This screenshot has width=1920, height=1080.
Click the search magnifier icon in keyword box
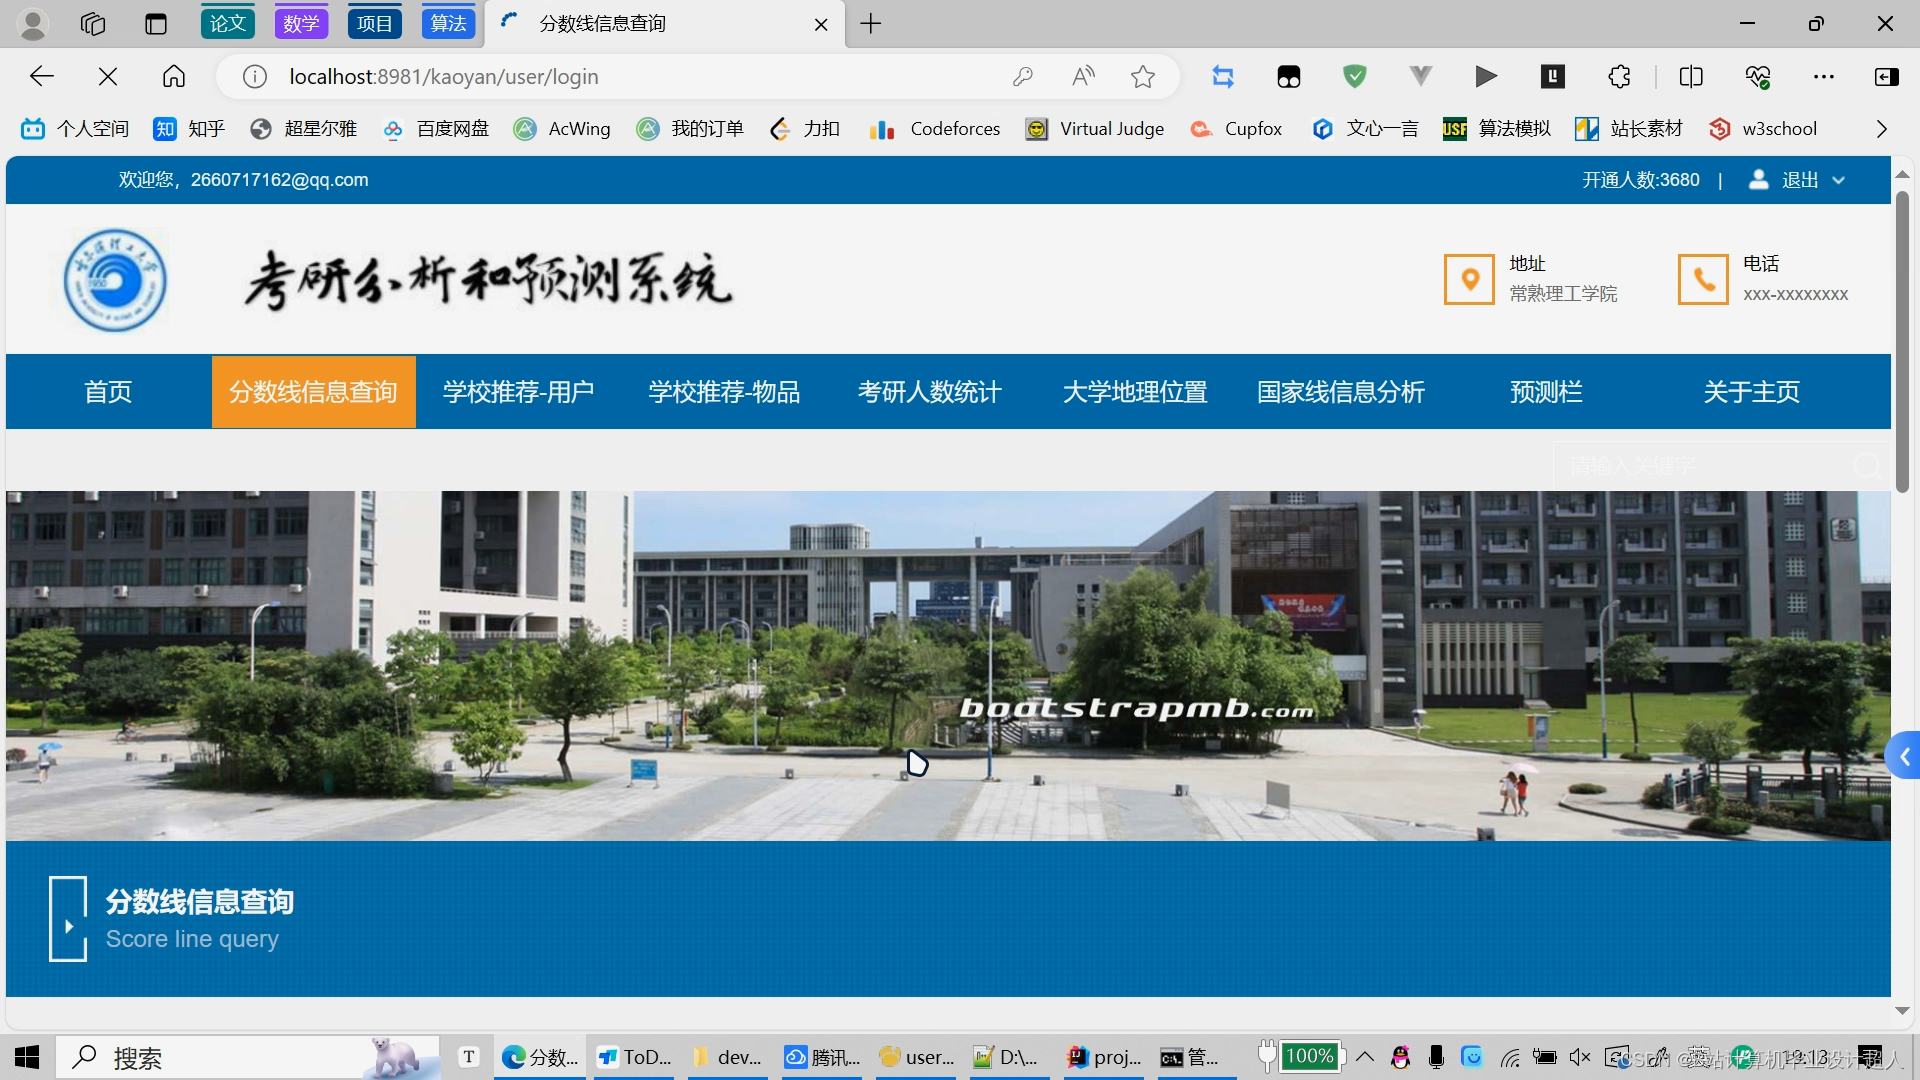[x=1866, y=466]
